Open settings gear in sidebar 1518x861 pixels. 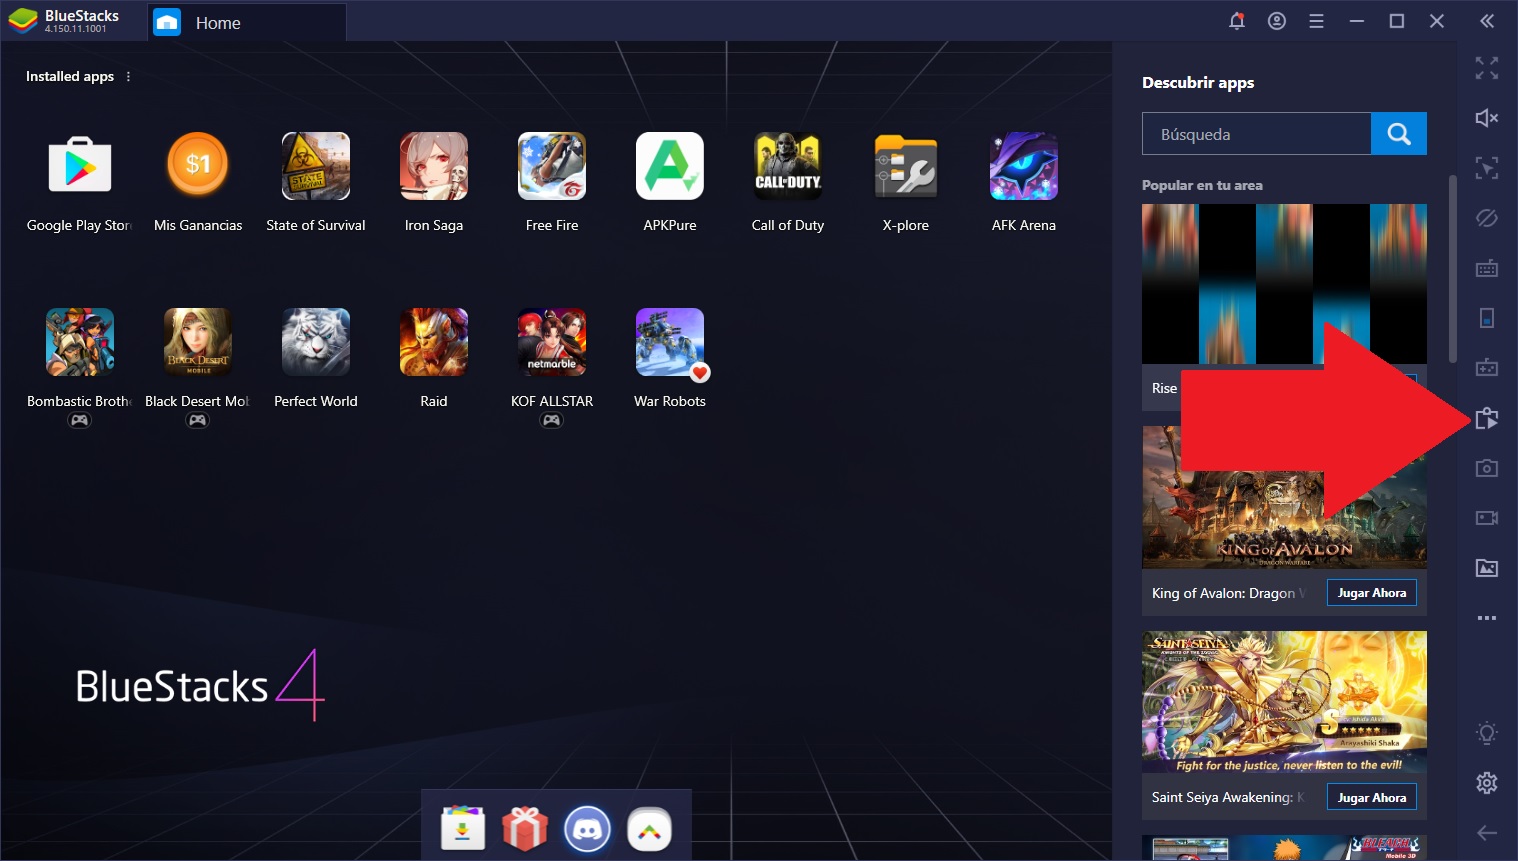click(x=1487, y=783)
